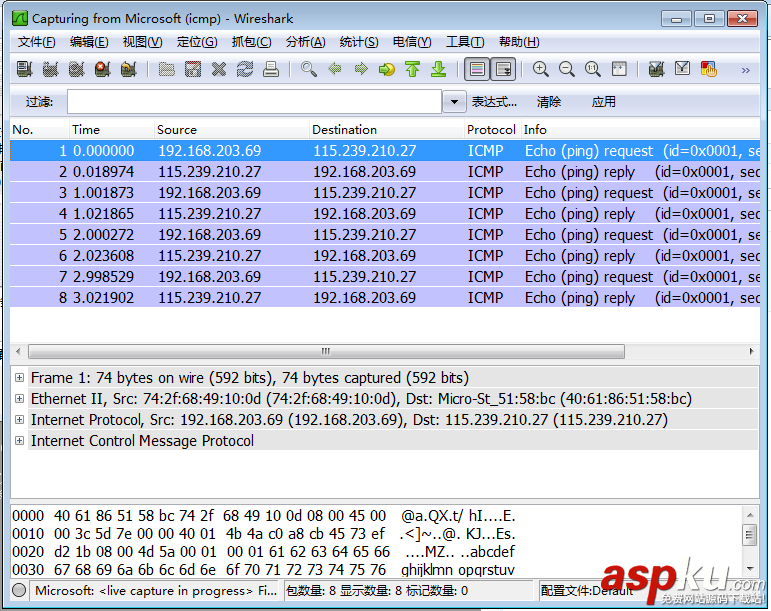The width and height of the screenshot is (771, 611).
Task: Open a capture file folder icon
Action: 167,69
